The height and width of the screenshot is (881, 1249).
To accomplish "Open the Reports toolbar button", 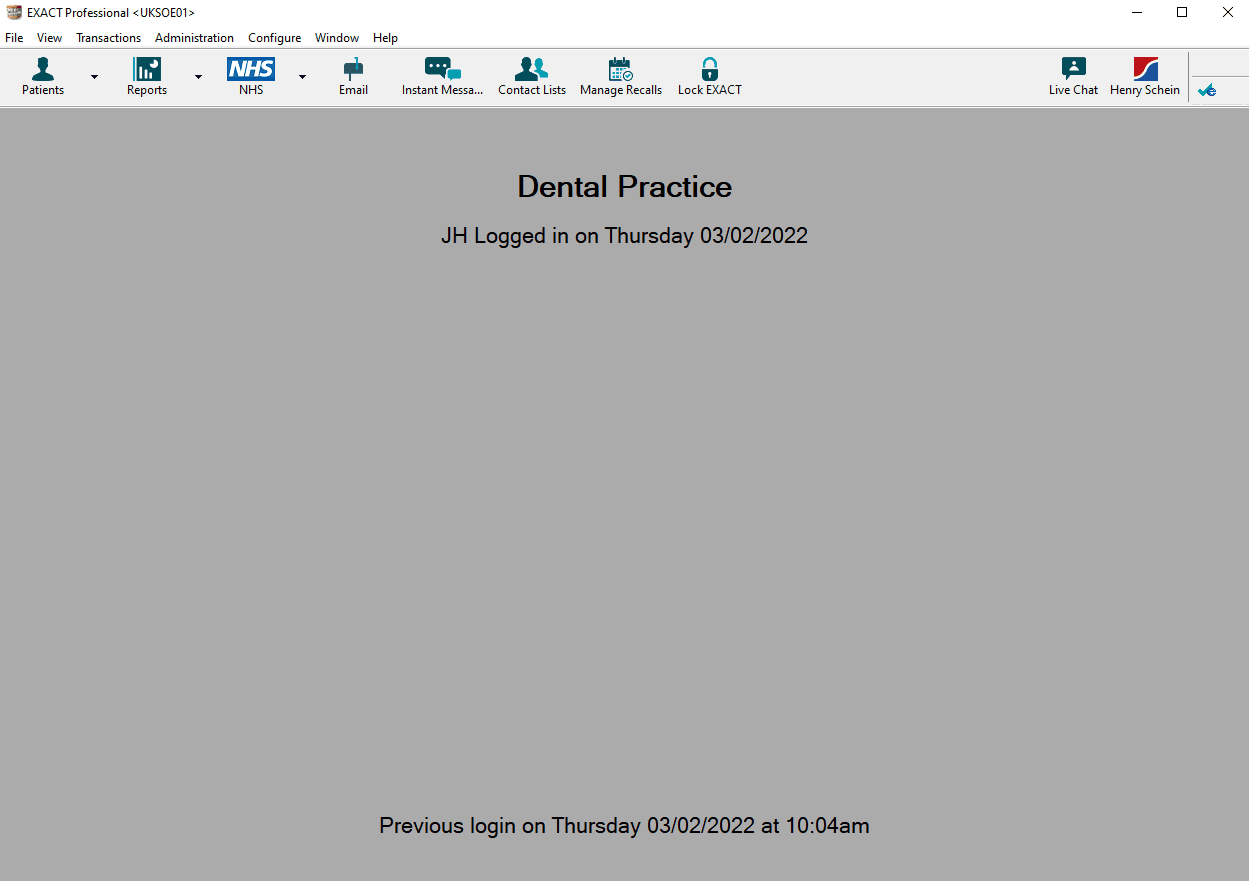I will click(x=147, y=77).
